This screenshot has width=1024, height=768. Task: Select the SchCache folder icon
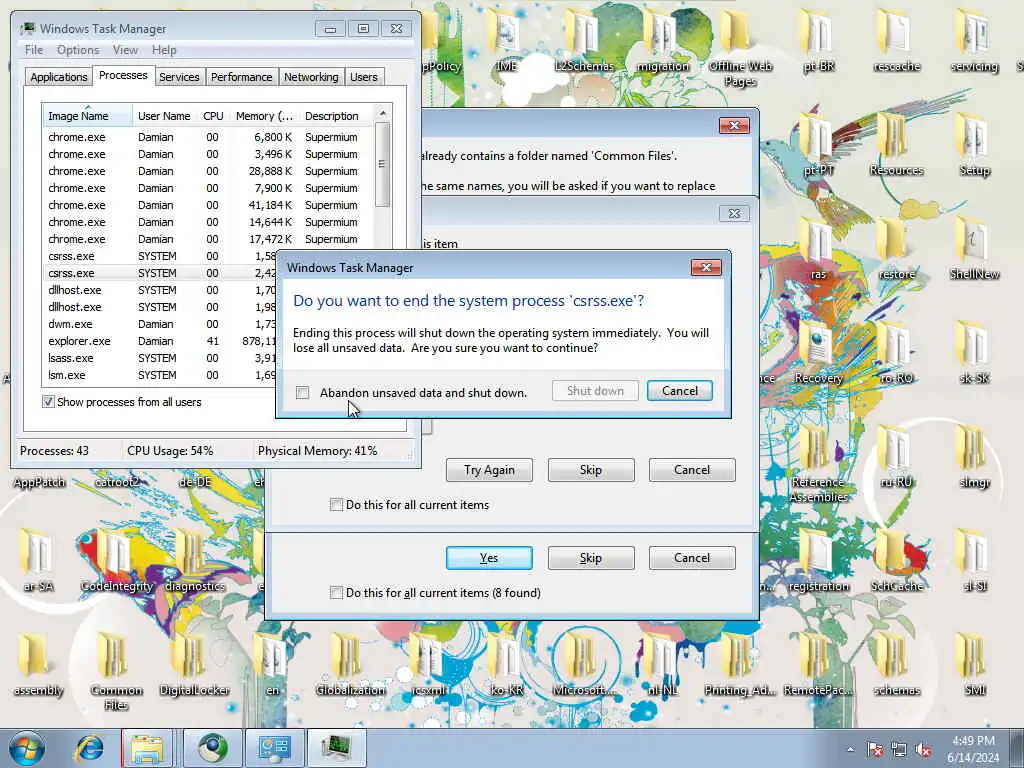[896, 560]
